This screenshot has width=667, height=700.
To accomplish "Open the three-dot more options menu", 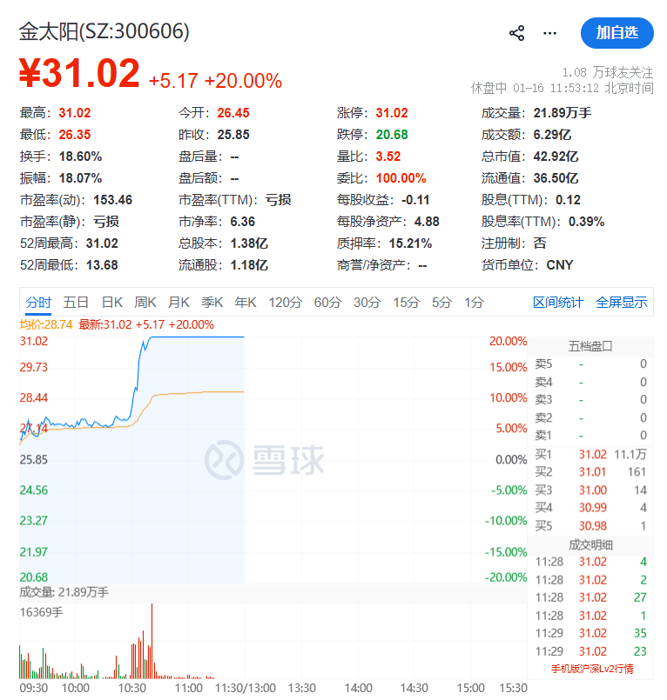I will tap(549, 33).
